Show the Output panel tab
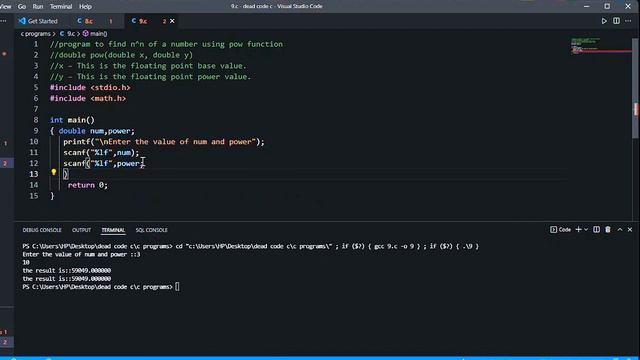 (x=81, y=230)
